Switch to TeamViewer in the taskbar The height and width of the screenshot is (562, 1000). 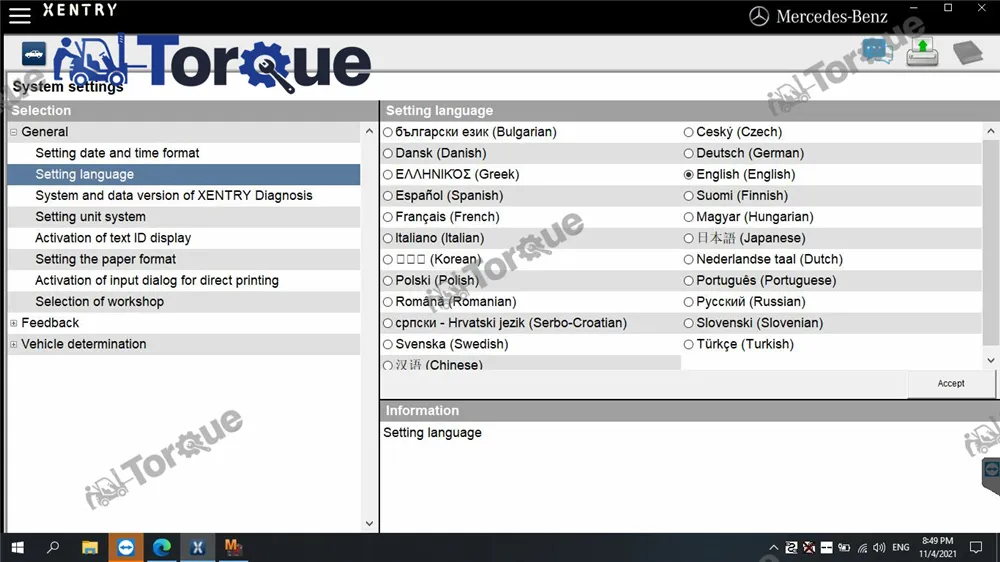click(126, 547)
